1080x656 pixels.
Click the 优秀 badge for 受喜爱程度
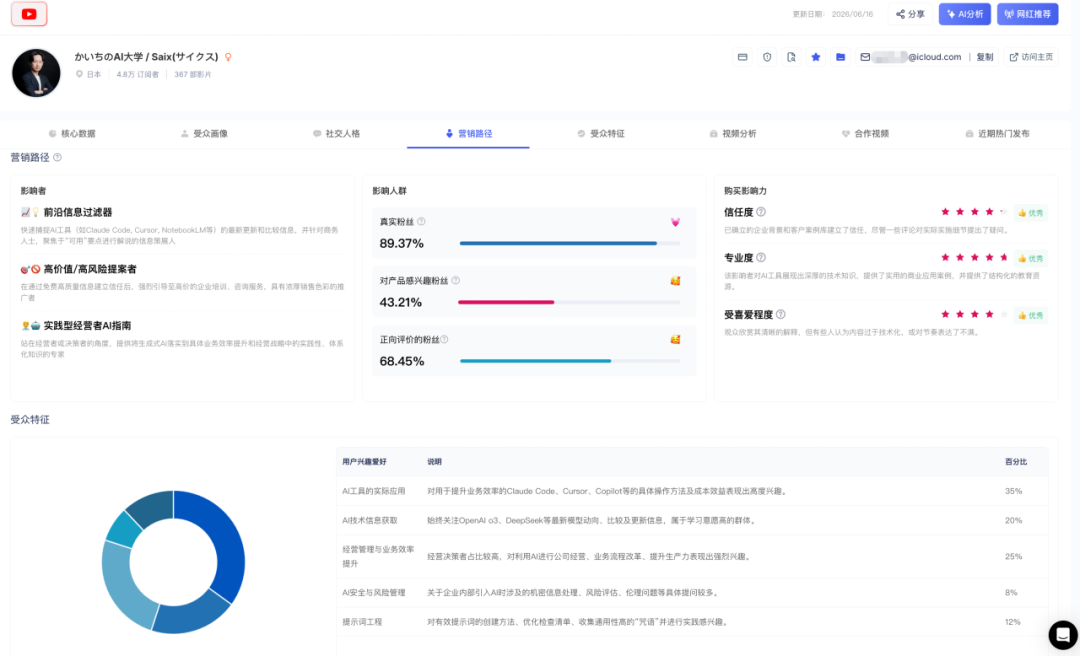1030,315
